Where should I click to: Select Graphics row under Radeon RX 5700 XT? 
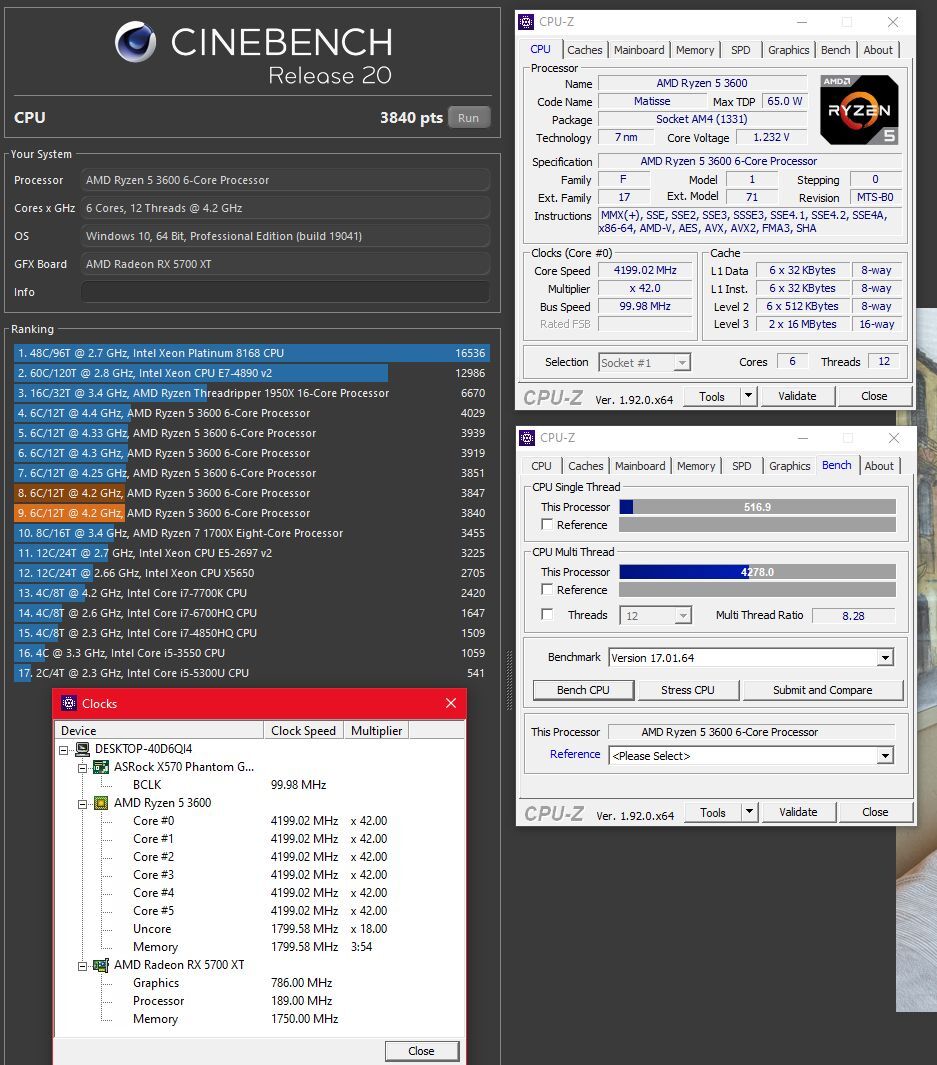click(x=156, y=983)
